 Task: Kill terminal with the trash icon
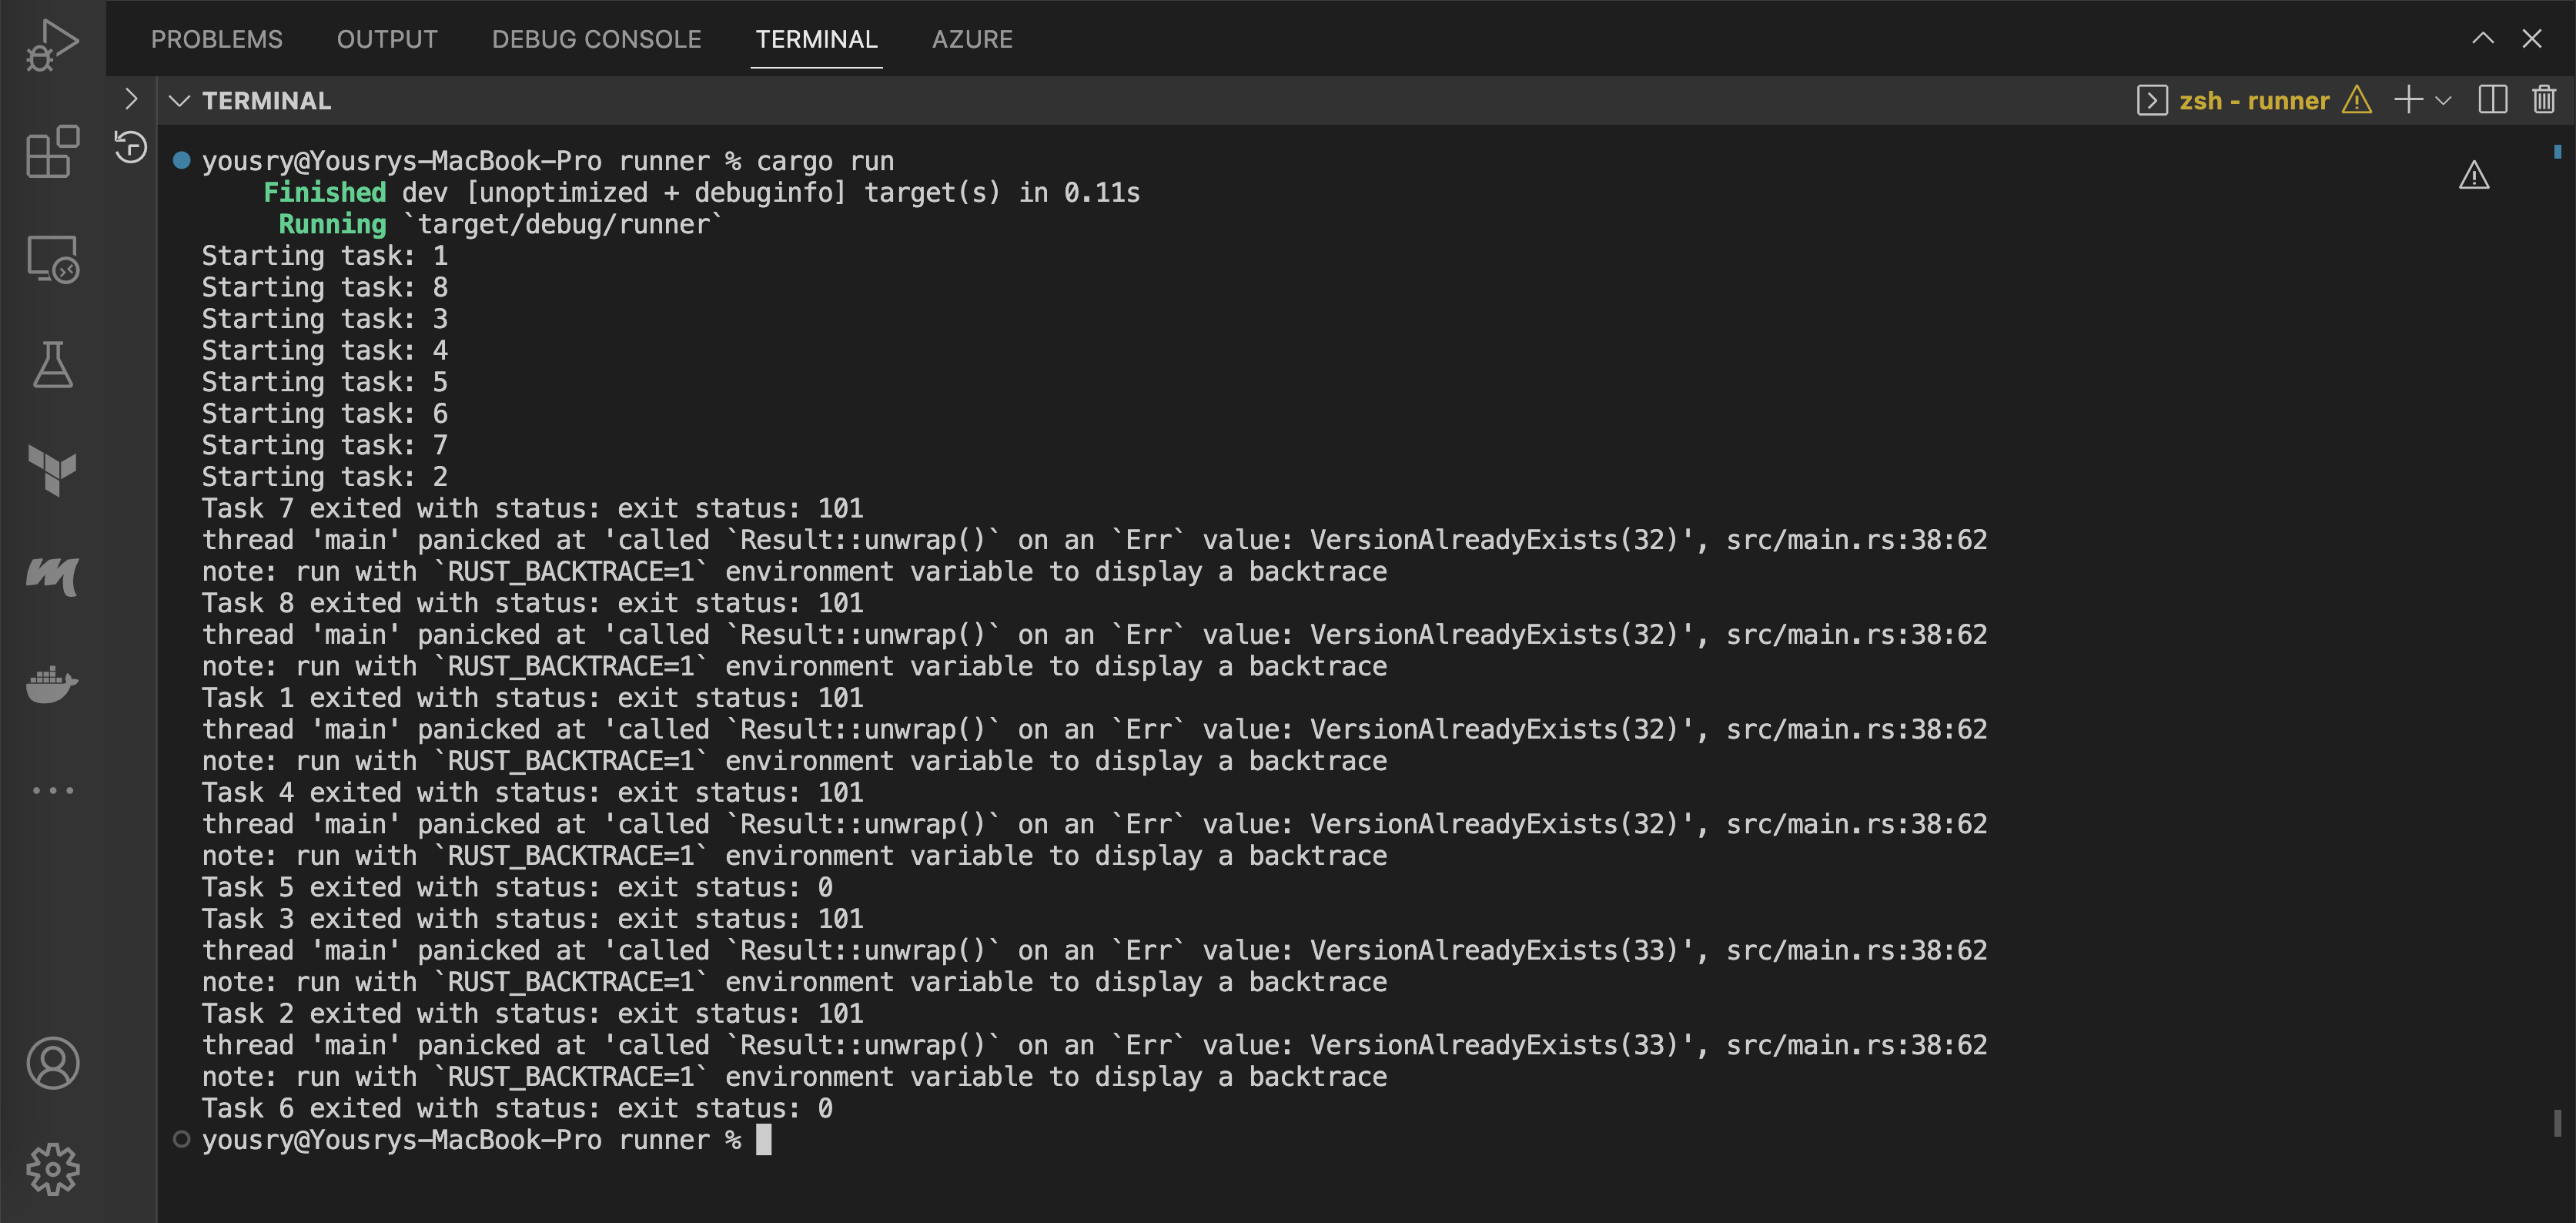[2545, 100]
